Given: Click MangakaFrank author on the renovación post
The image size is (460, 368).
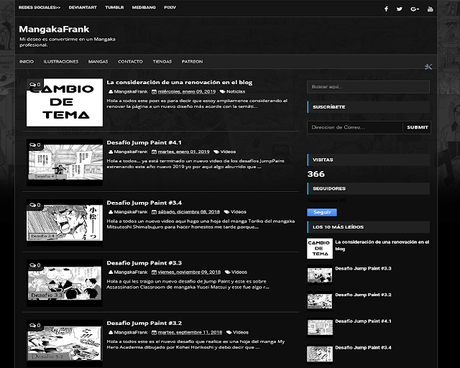Looking at the screenshot, I should 130,91.
